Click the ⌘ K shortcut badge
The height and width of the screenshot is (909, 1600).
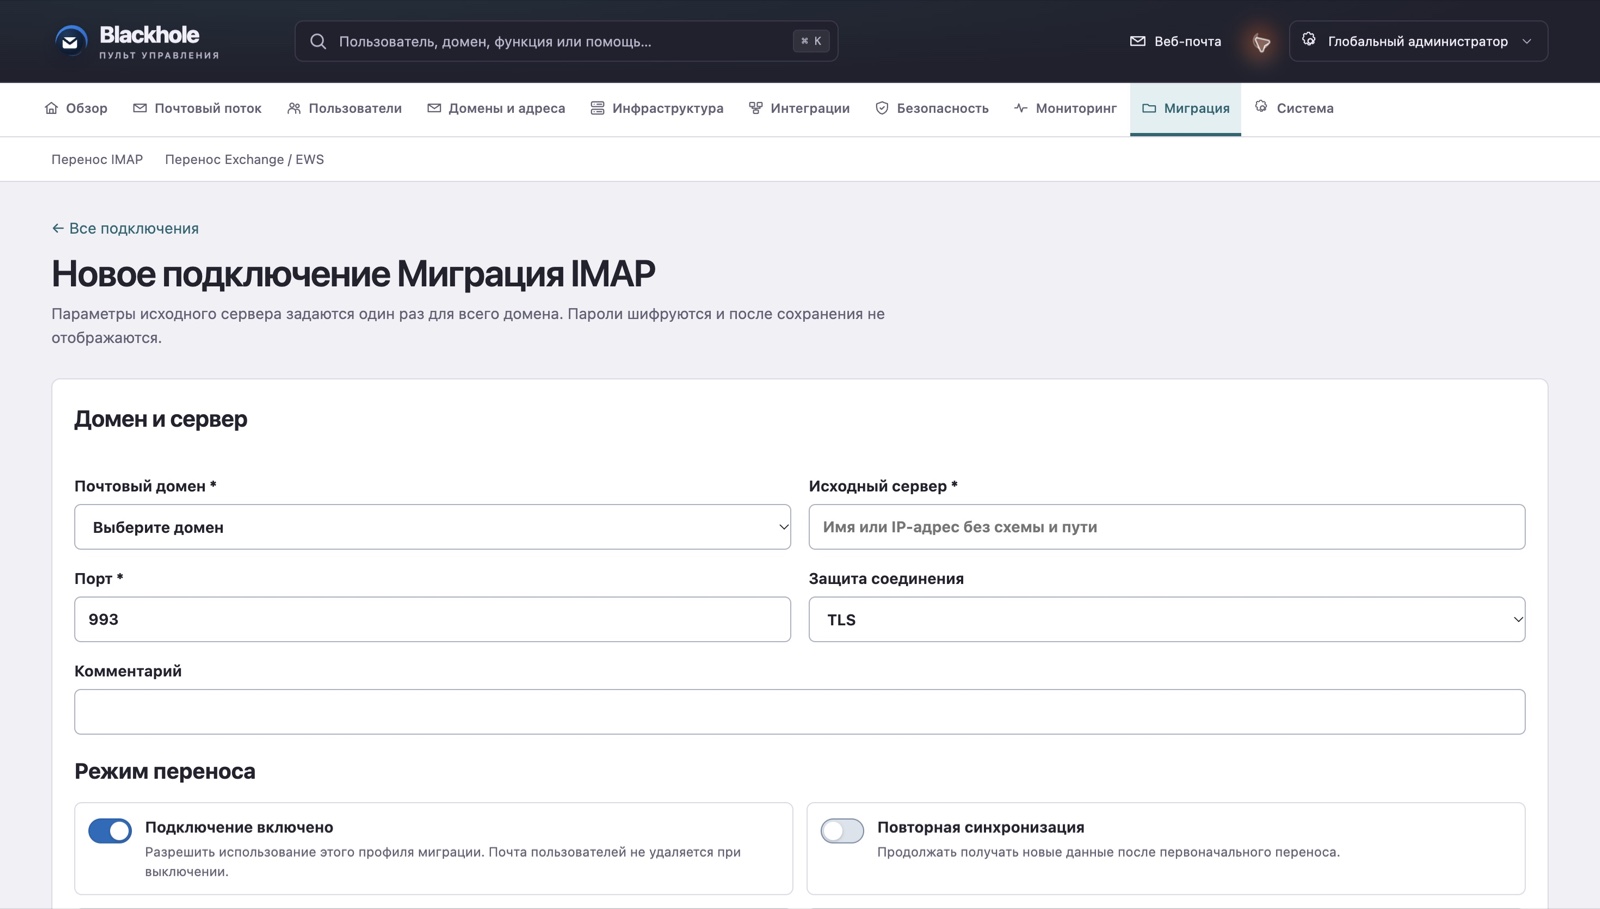(x=811, y=41)
